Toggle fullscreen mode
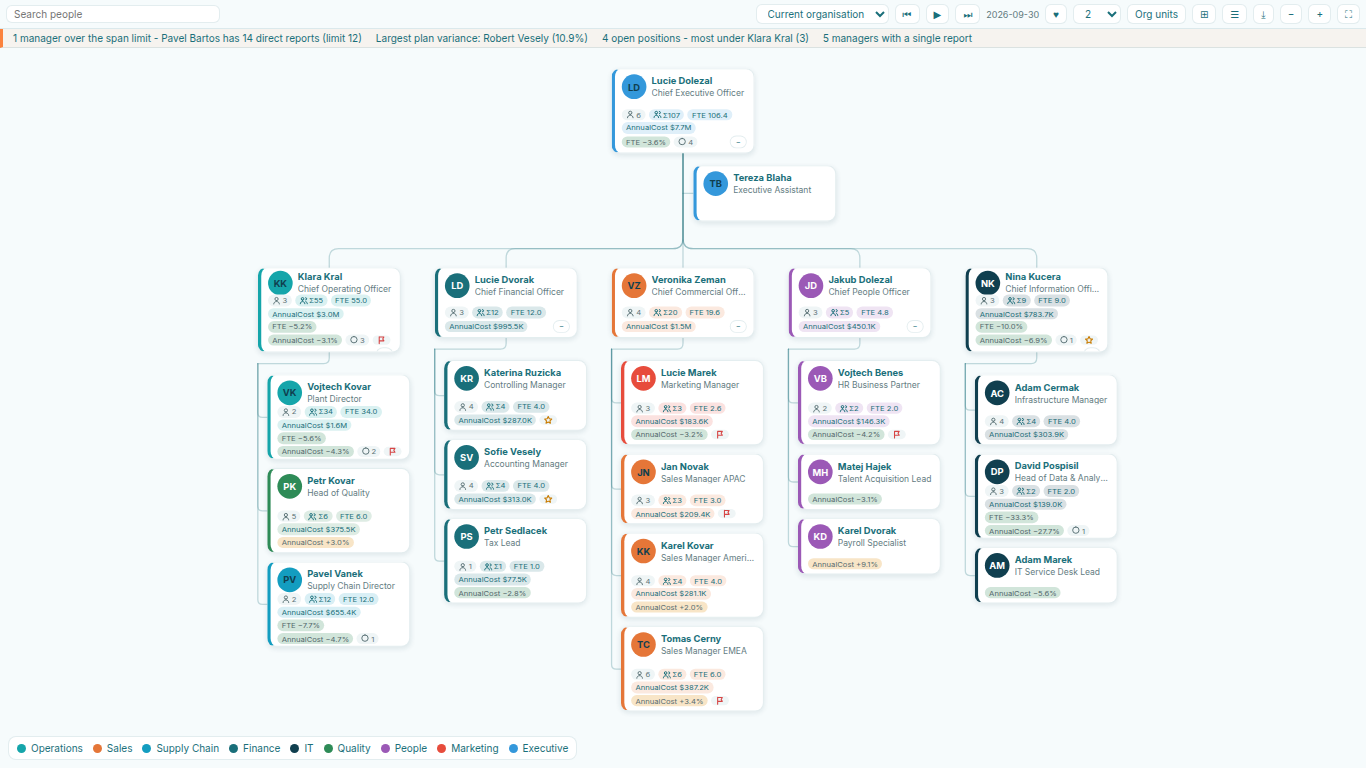The width and height of the screenshot is (1366, 768). point(1348,14)
